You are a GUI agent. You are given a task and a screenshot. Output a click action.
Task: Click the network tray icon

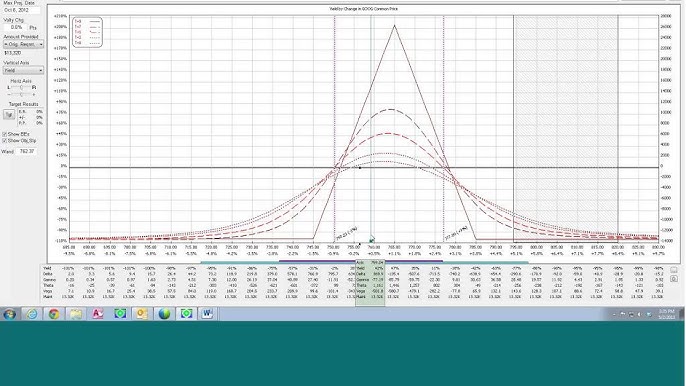631,314
